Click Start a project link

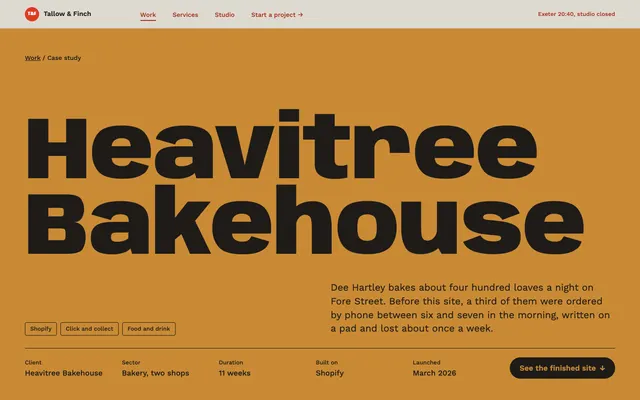coord(277,15)
